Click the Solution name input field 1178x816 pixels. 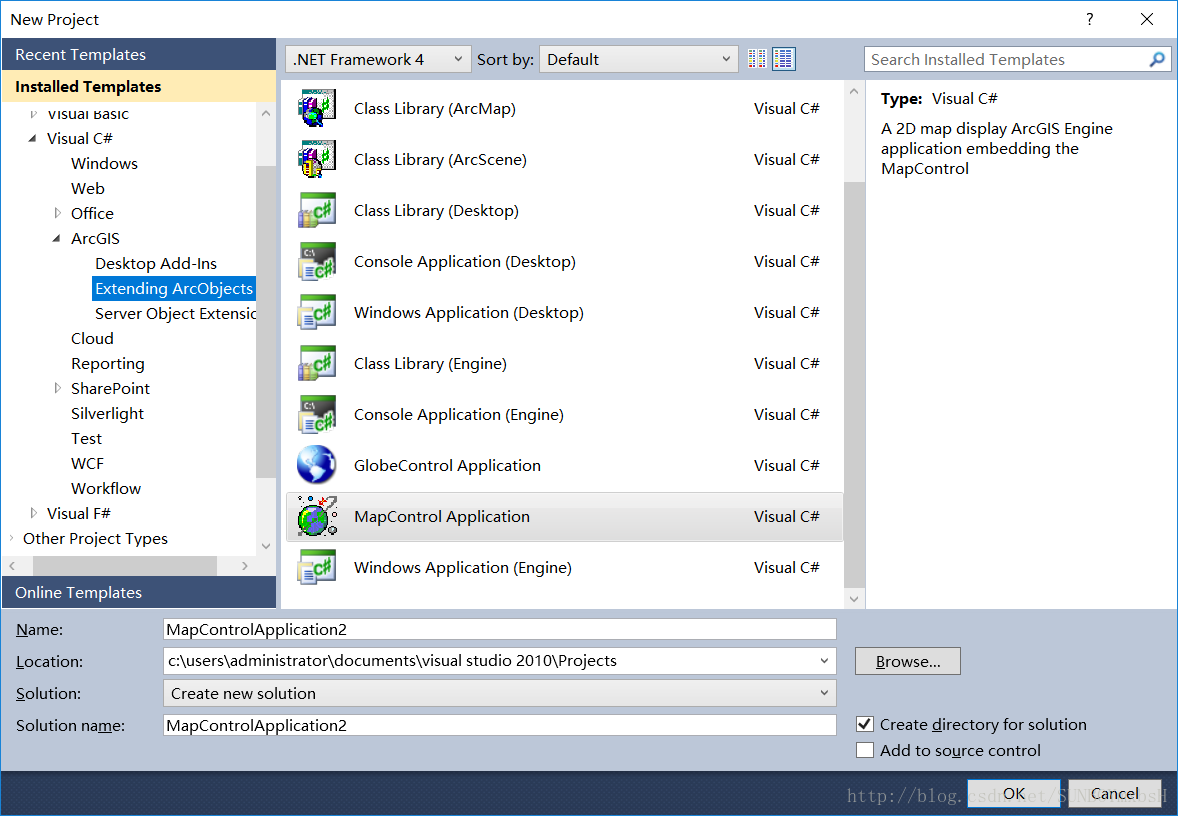tap(500, 725)
